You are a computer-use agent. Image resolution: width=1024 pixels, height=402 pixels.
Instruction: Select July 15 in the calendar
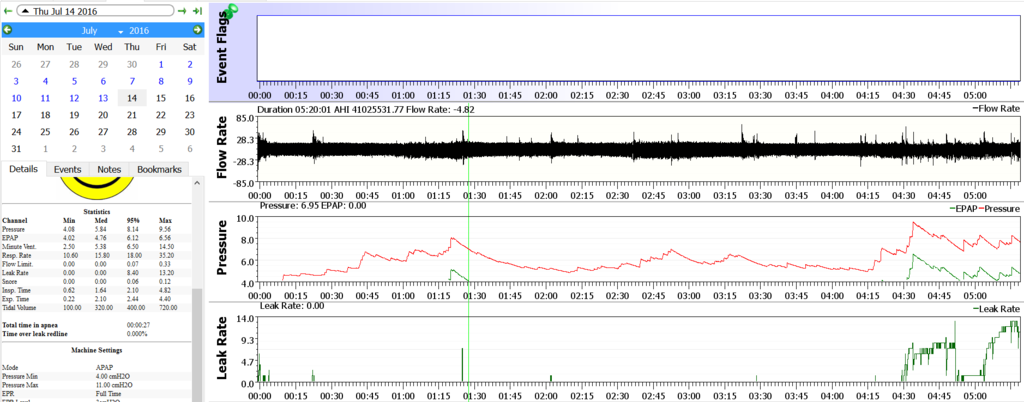(160, 98)
